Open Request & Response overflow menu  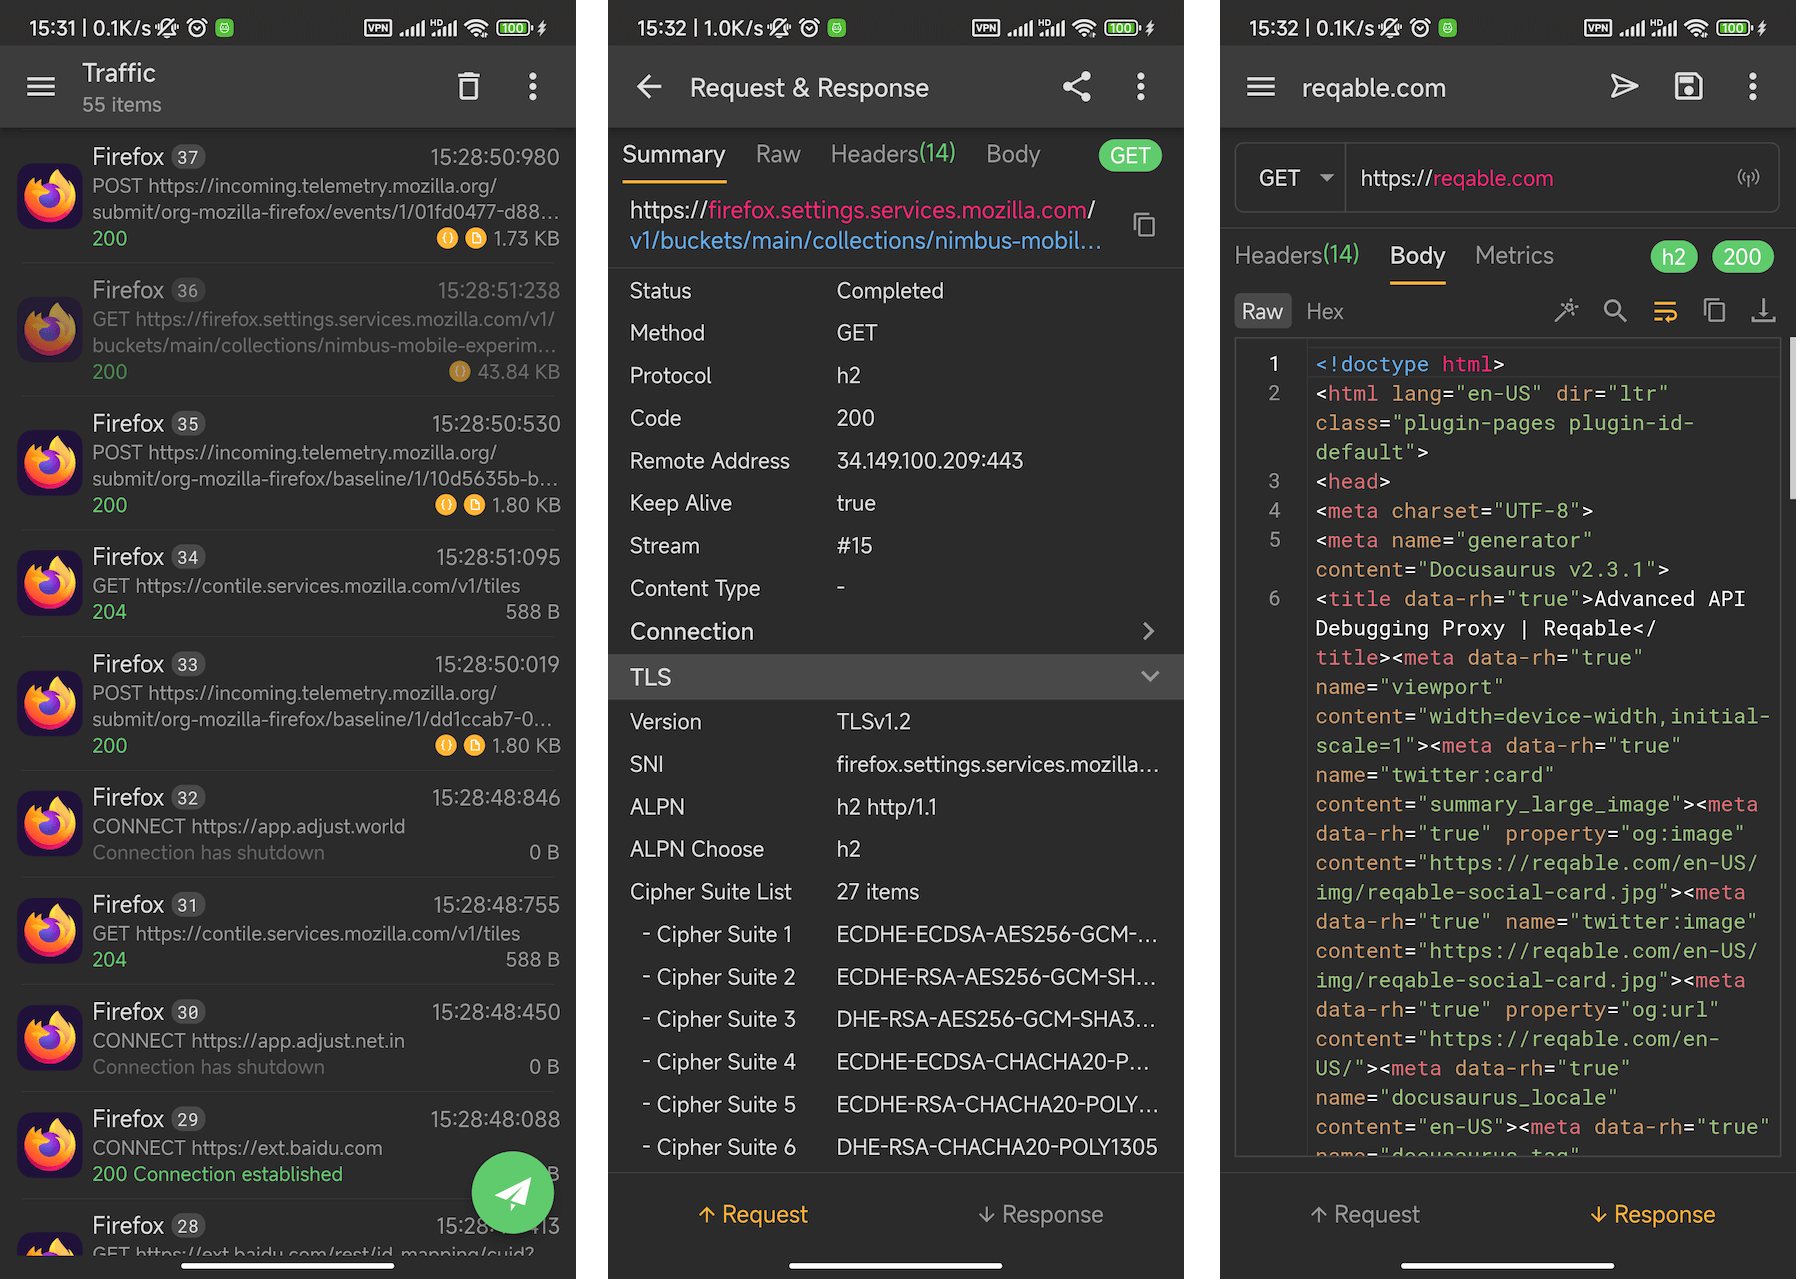1141,87
